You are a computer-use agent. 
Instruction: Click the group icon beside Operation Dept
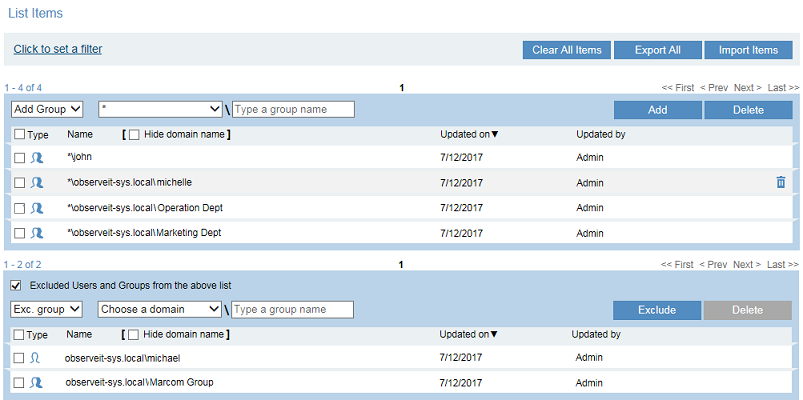pos(37,208)
